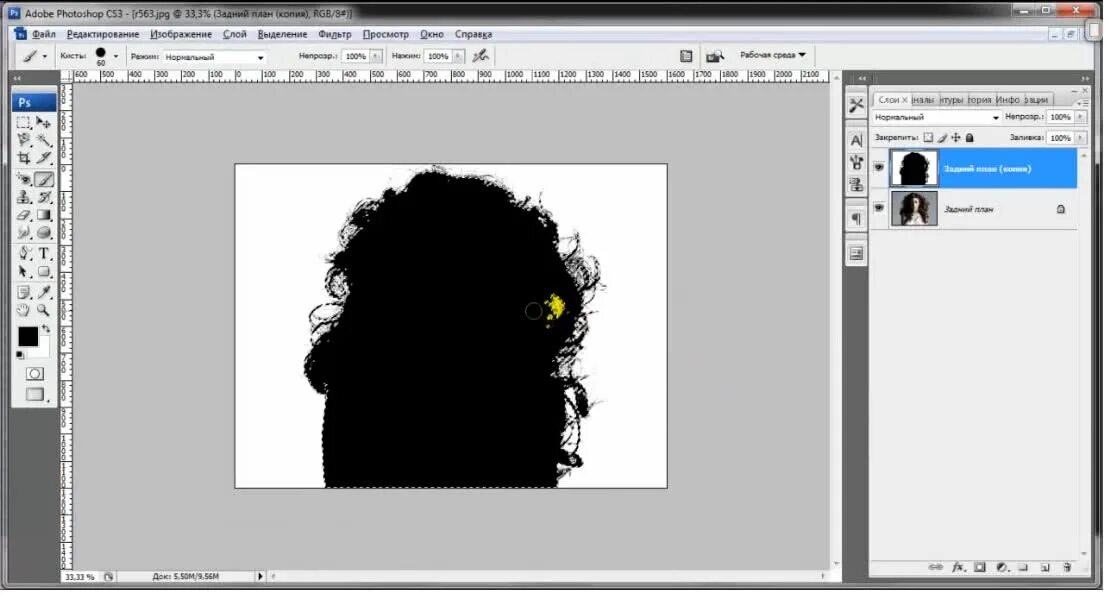Click the foreground color swatch
This screenshot has width=1108, height=595.
tap(28, 337)
